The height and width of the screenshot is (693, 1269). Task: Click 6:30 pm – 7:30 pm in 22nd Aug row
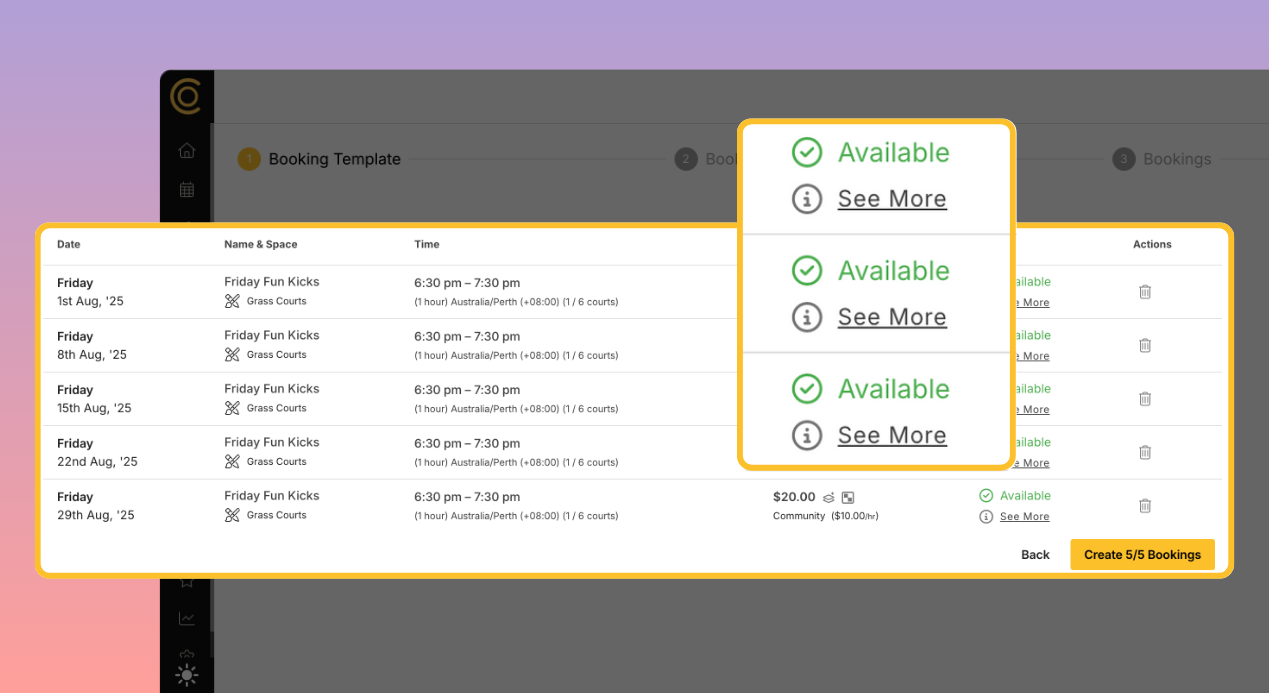(467, 444)
